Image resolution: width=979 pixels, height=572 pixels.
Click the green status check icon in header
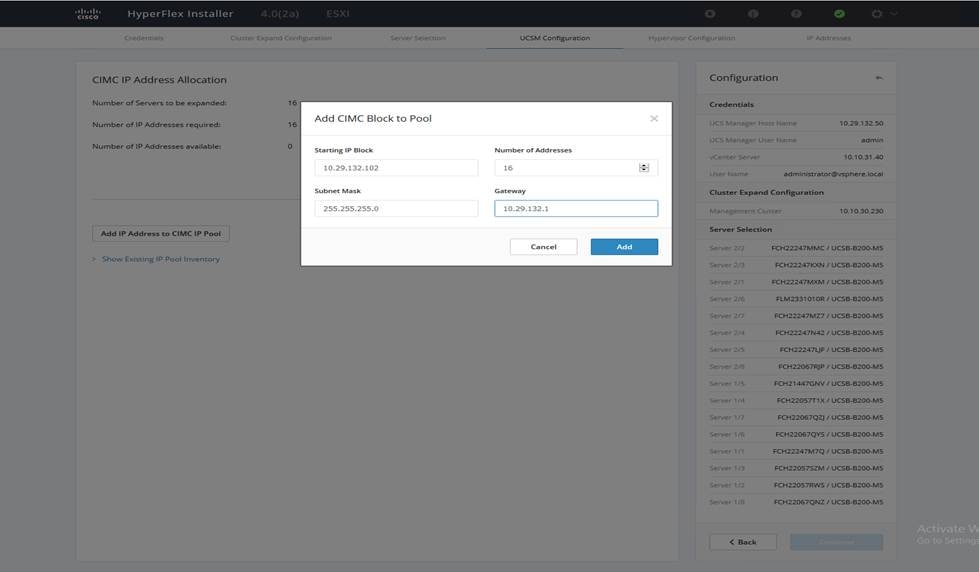click(x=839, y=14)
